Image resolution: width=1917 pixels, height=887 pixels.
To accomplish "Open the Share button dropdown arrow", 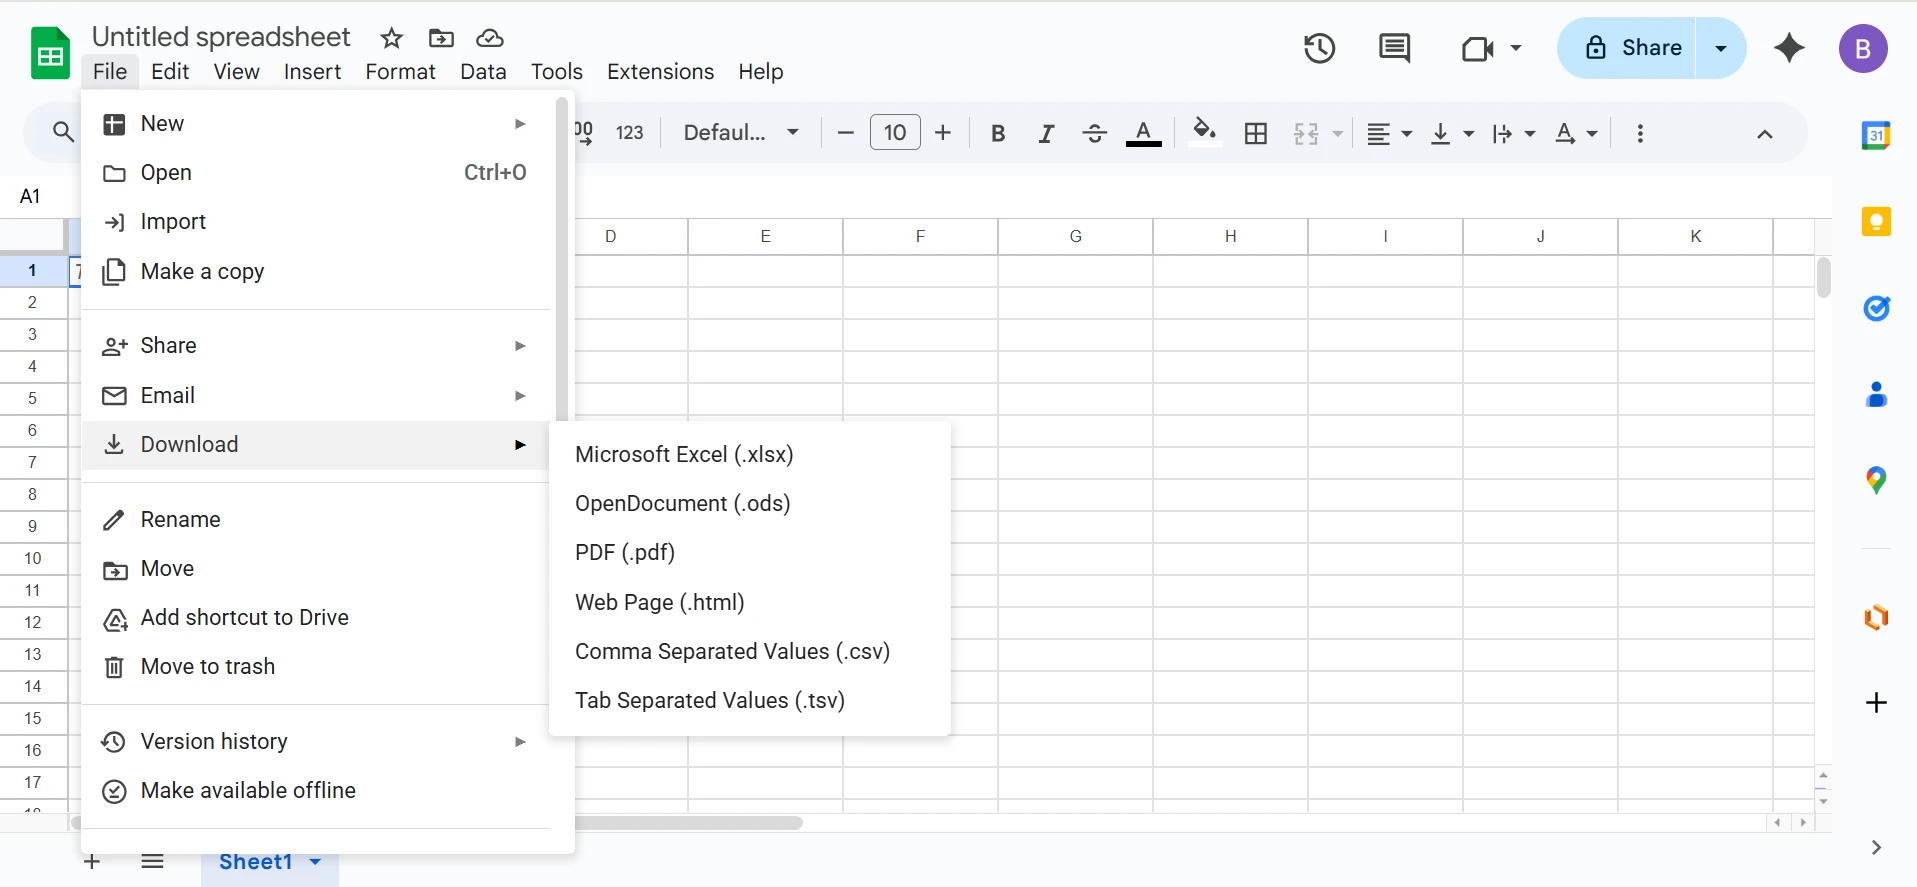I will [x=1721, y=48].
